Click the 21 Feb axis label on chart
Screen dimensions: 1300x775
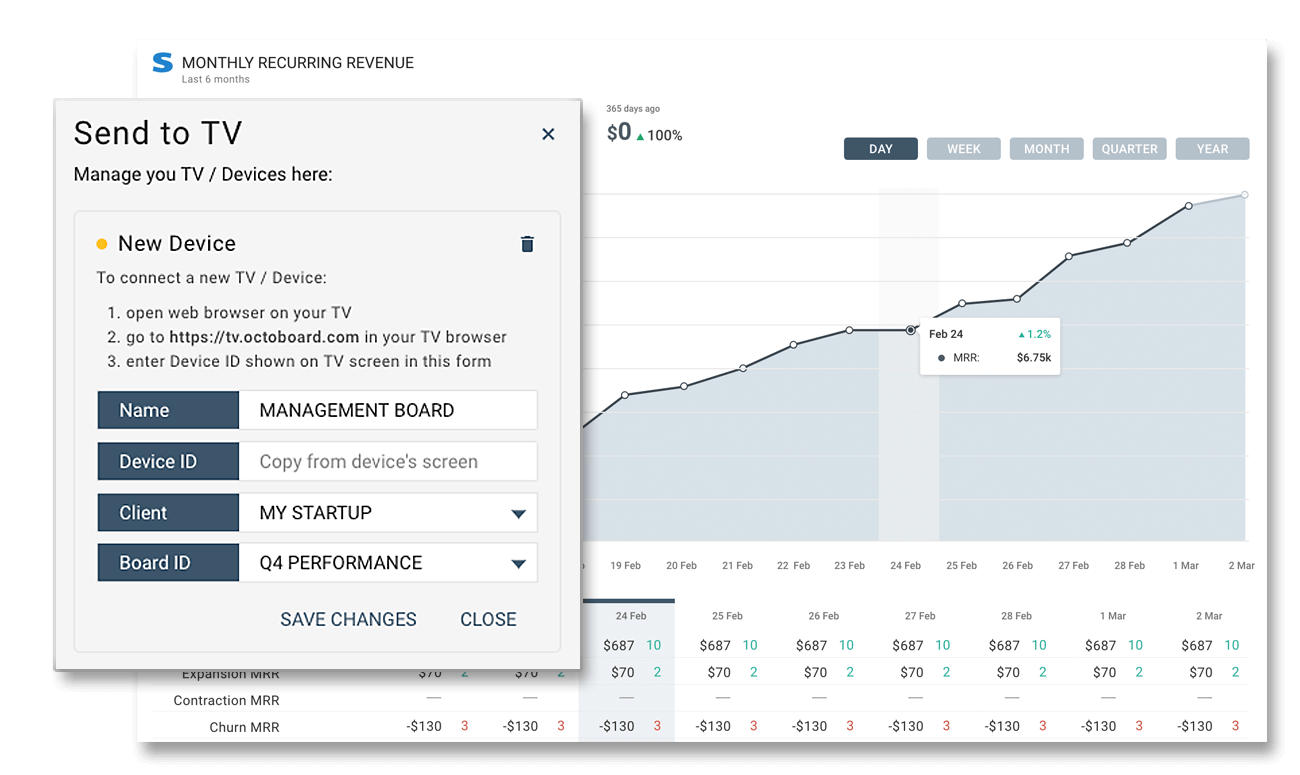[737, 565]
